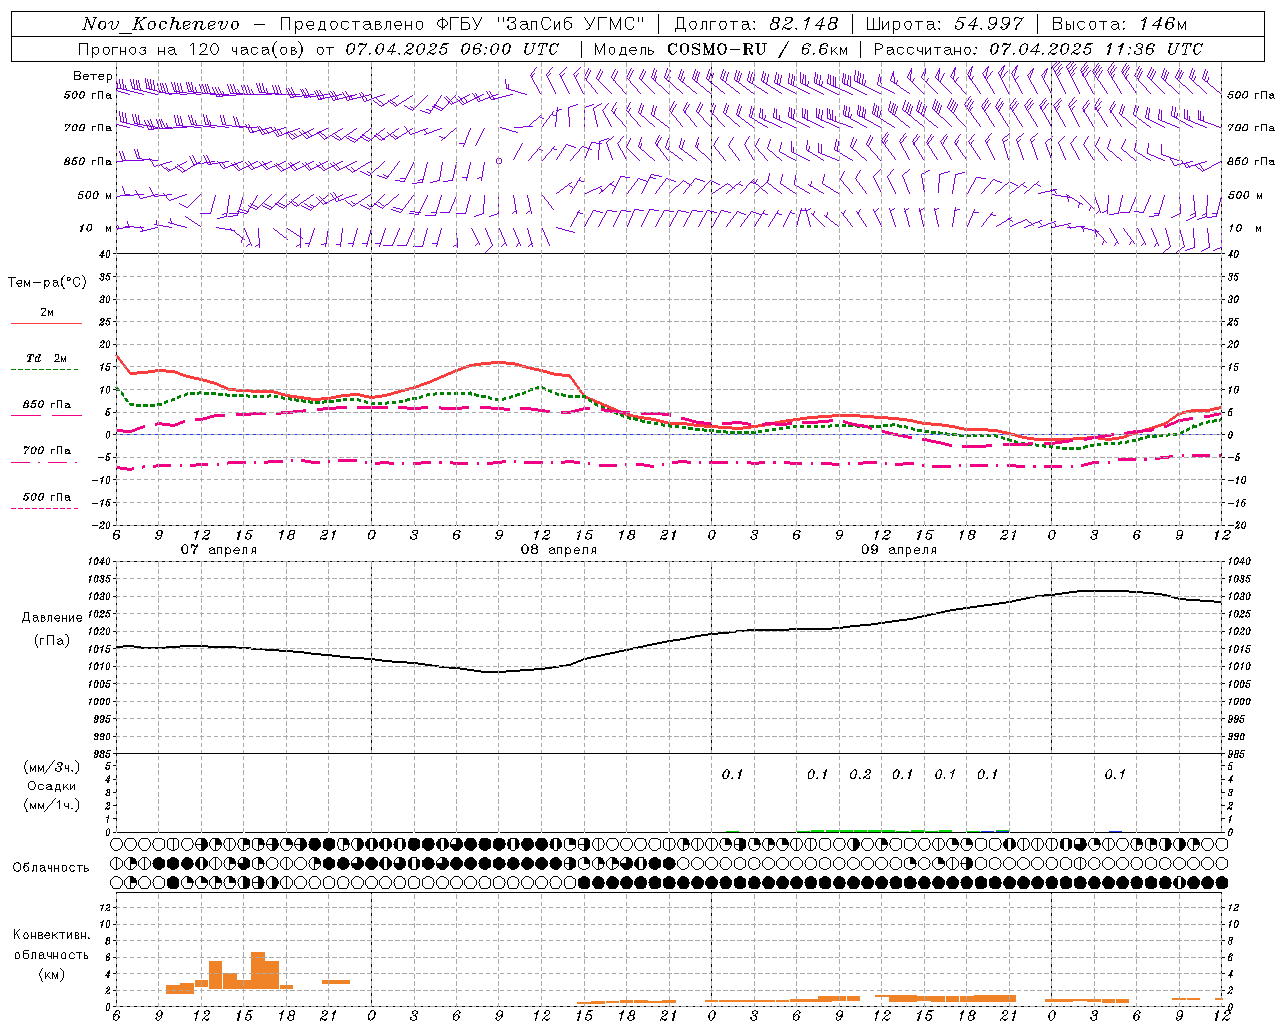Click the (мм/3ч.) precipitation unit label
Screen dimensions: 1280x1024
[52, 767]
